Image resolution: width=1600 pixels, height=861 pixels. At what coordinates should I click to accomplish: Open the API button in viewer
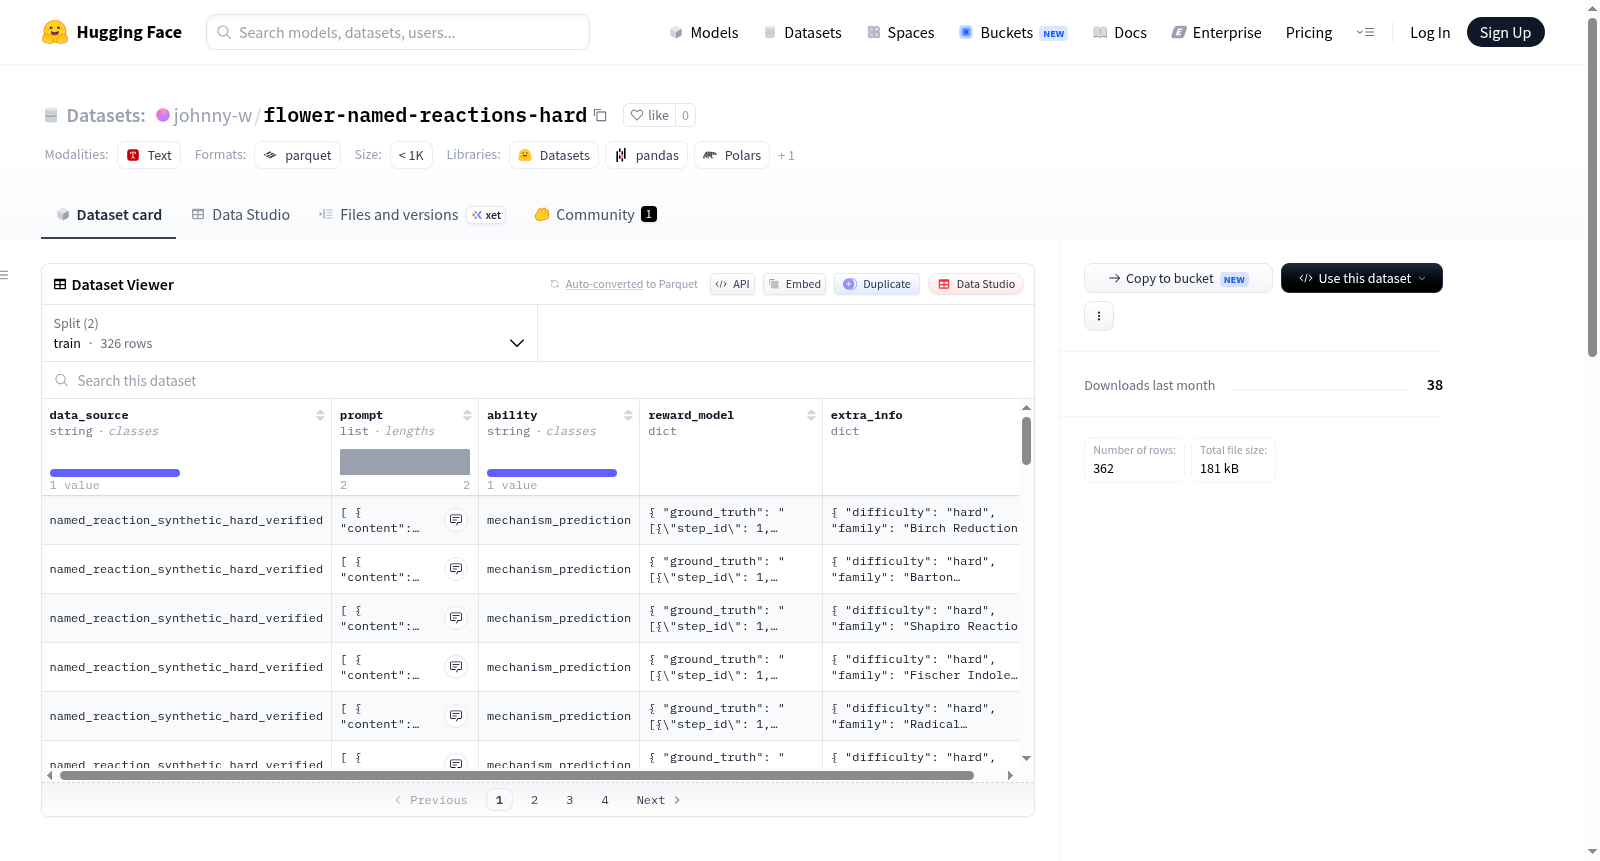pyautogui.click(x=732, y=284)
